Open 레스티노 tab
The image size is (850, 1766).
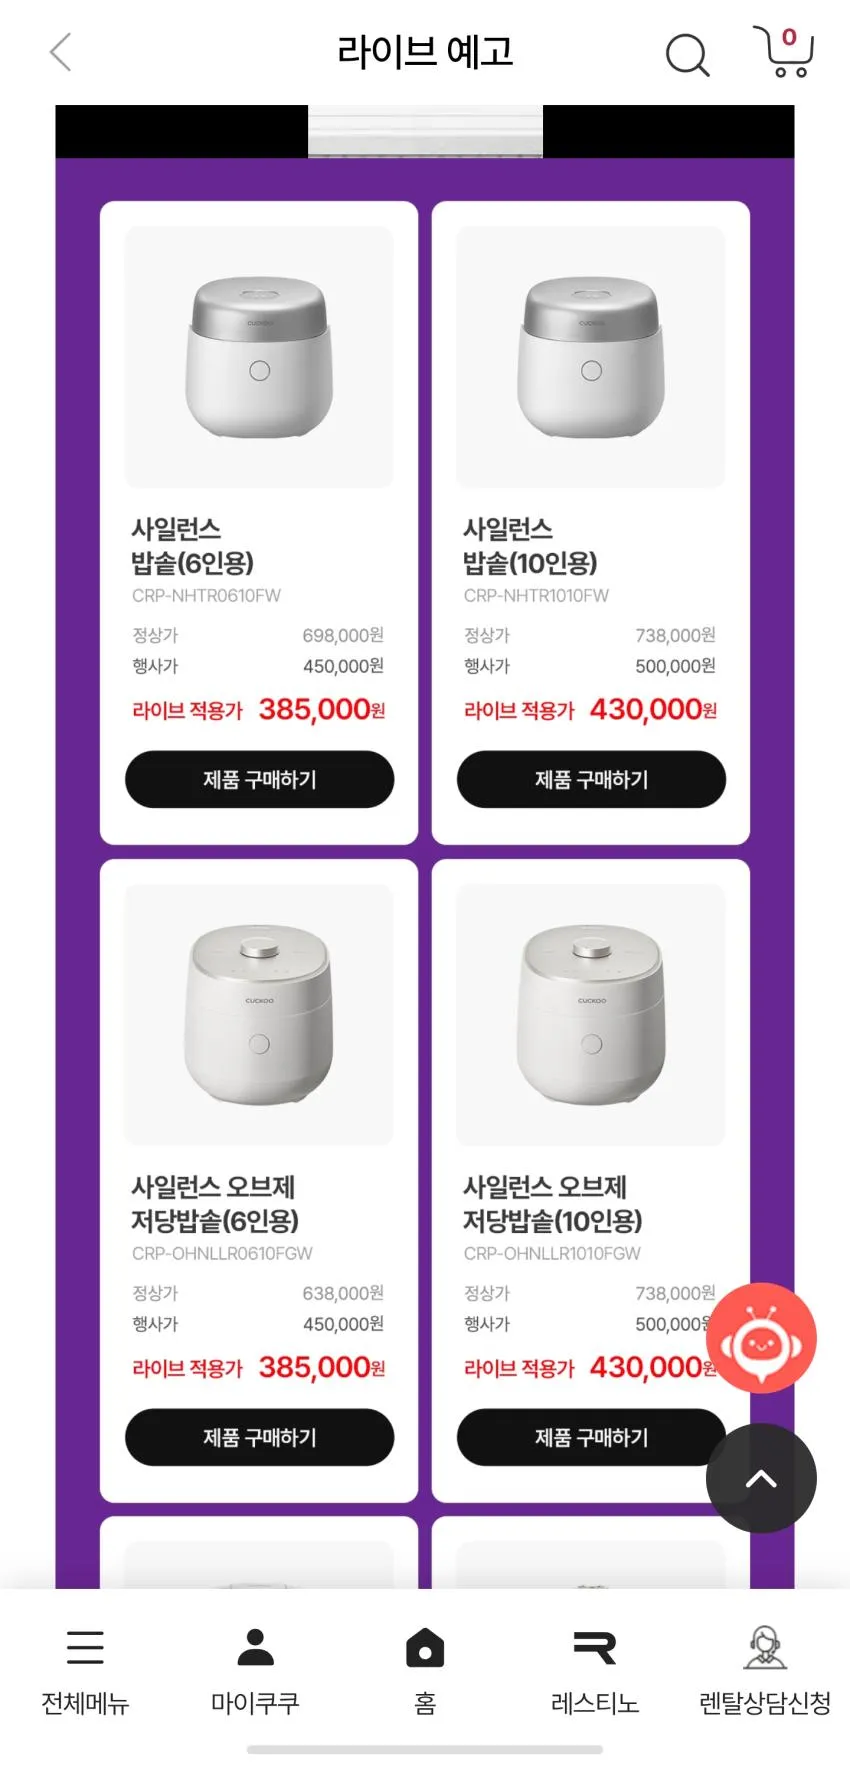(595, 1670)
